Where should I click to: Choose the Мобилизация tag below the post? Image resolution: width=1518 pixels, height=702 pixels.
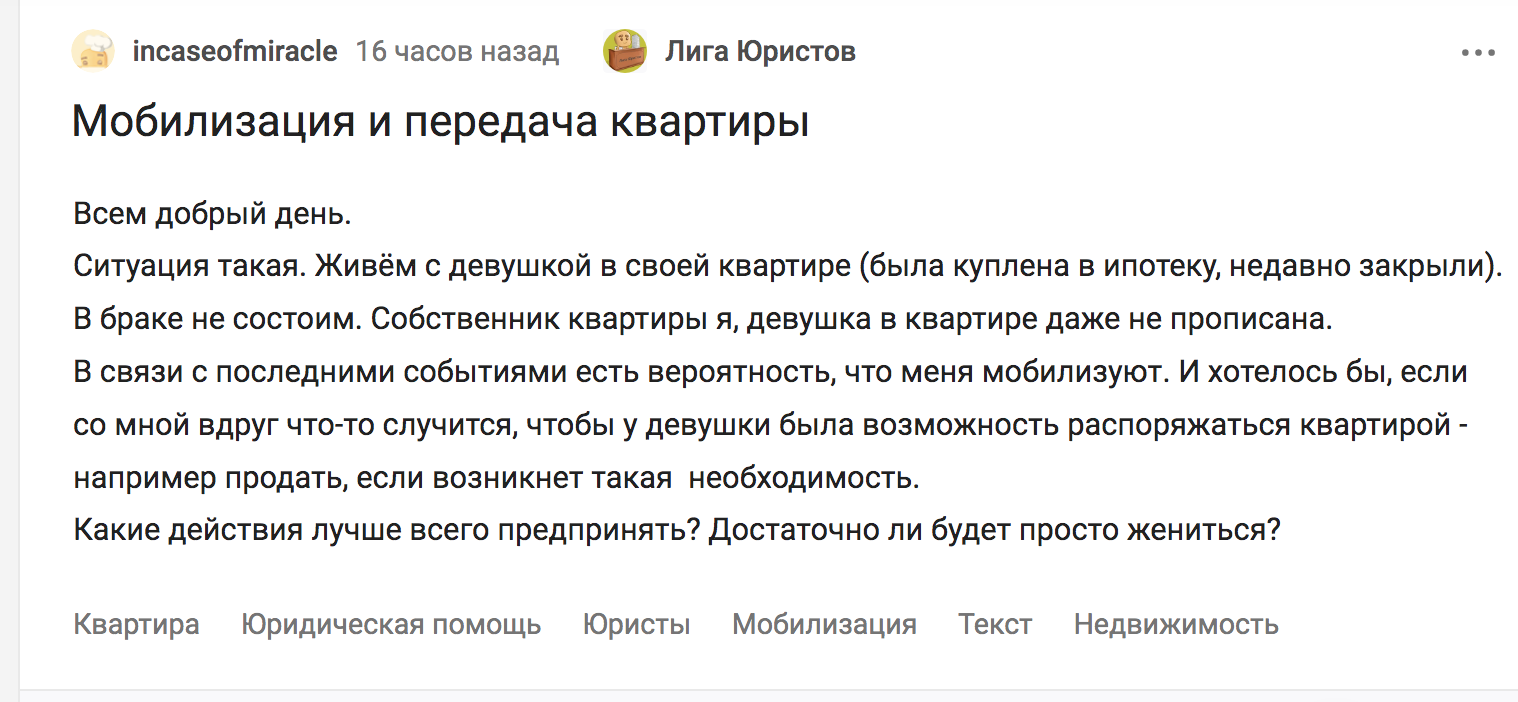824,624
